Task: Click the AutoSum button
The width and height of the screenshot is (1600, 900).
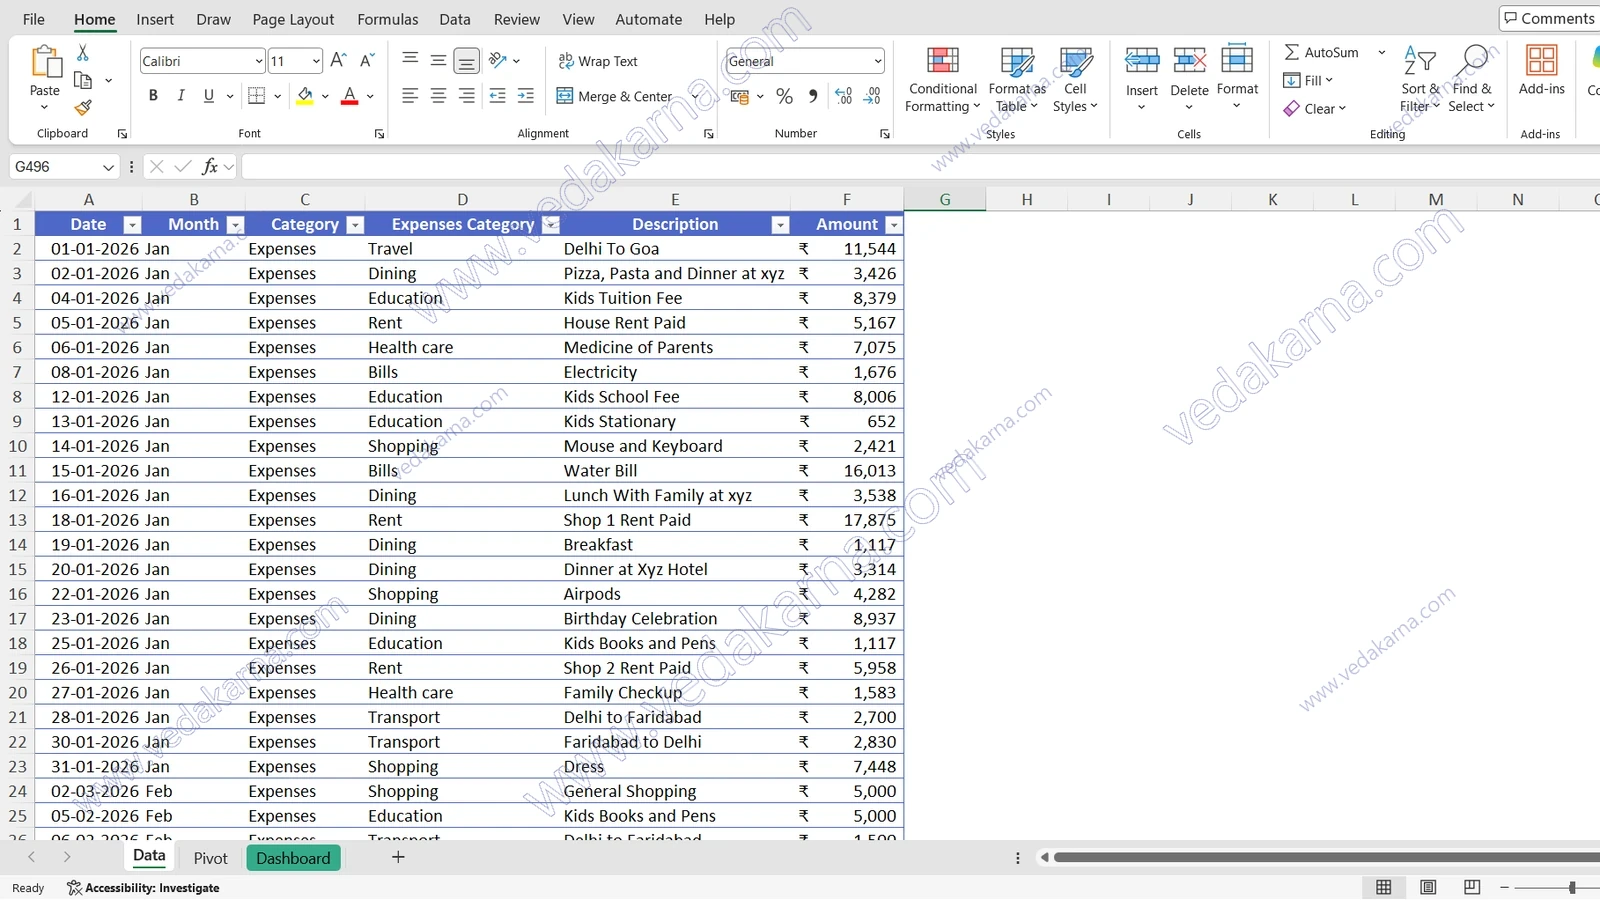Action: click(1322, 52)
